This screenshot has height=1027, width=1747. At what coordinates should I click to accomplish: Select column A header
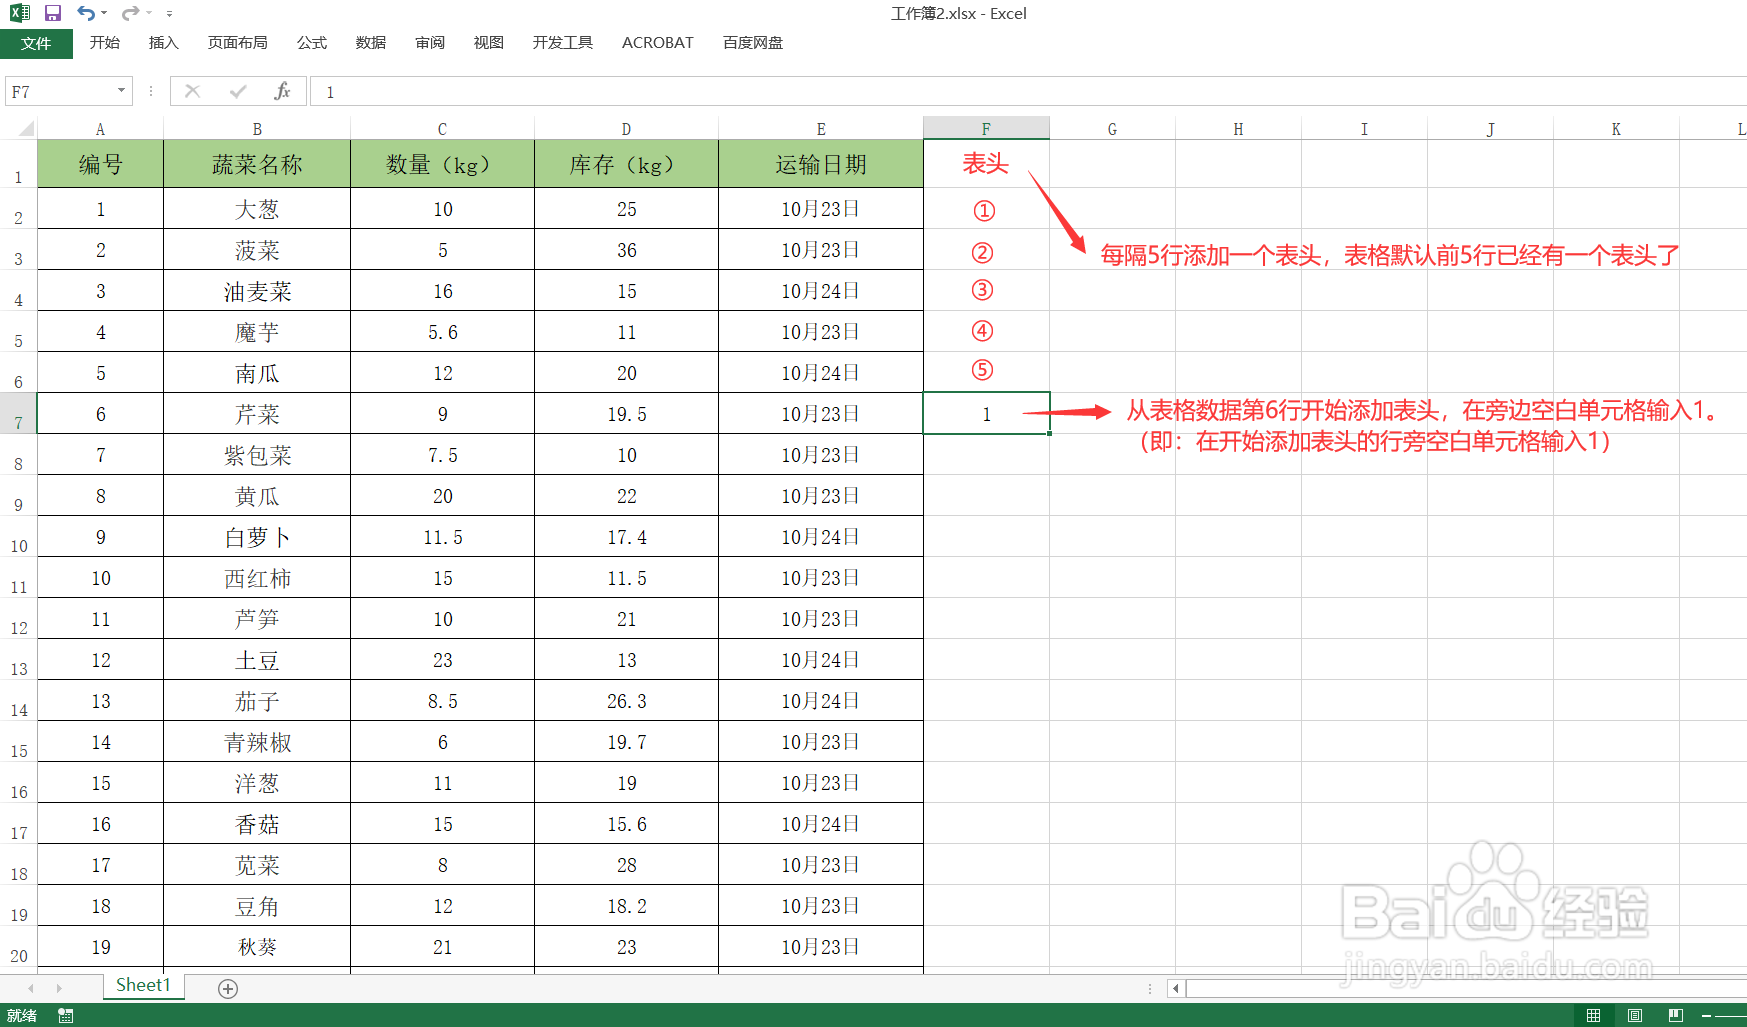tap(100, 128)
